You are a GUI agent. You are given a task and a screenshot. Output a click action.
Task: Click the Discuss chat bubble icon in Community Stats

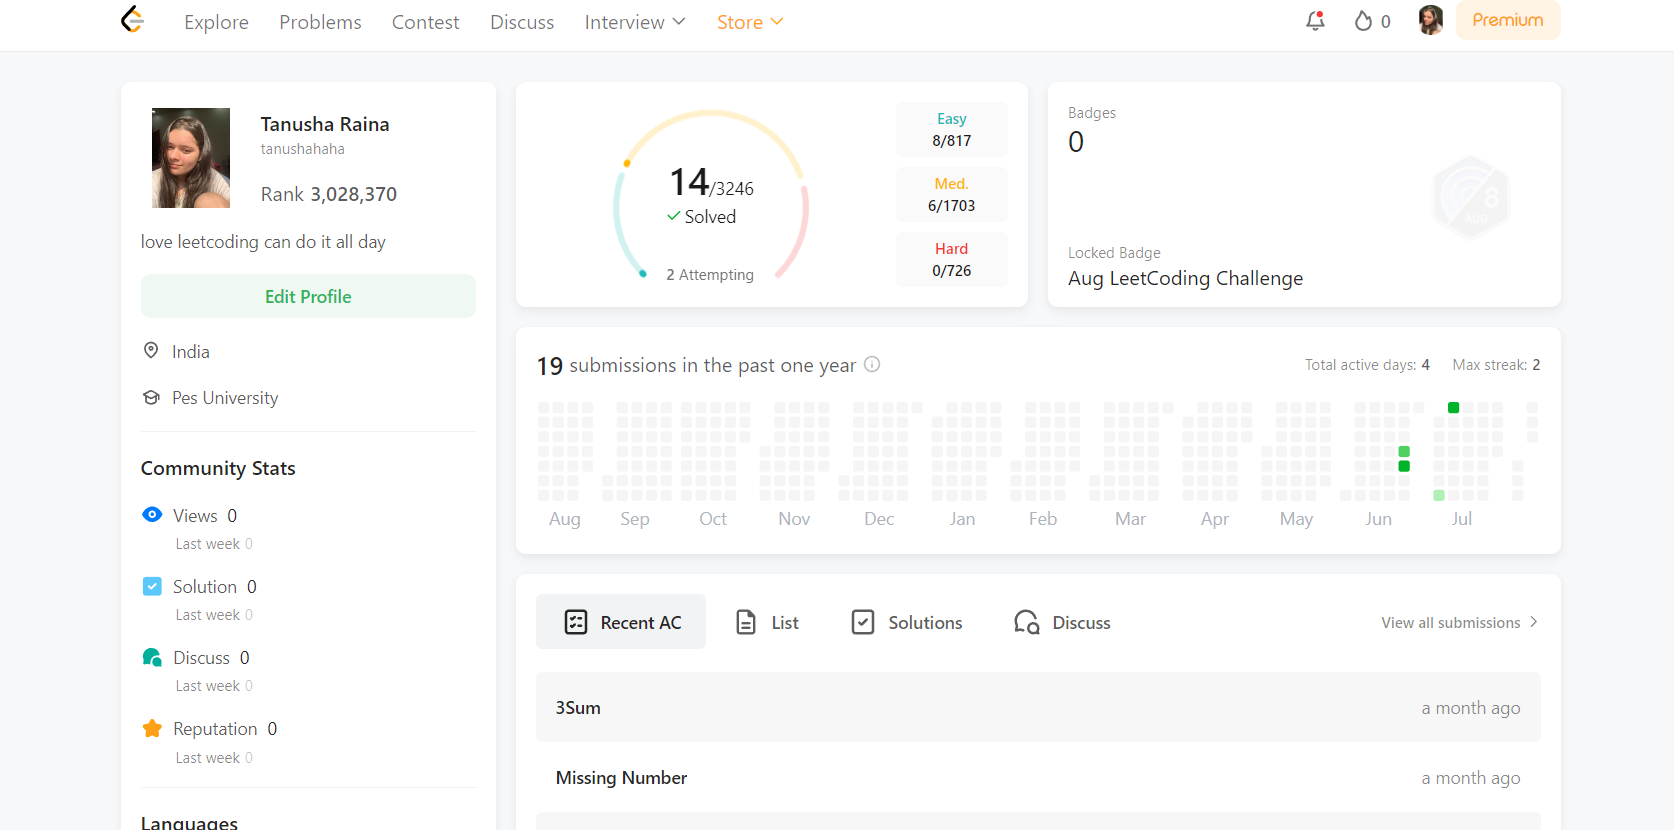152,657
